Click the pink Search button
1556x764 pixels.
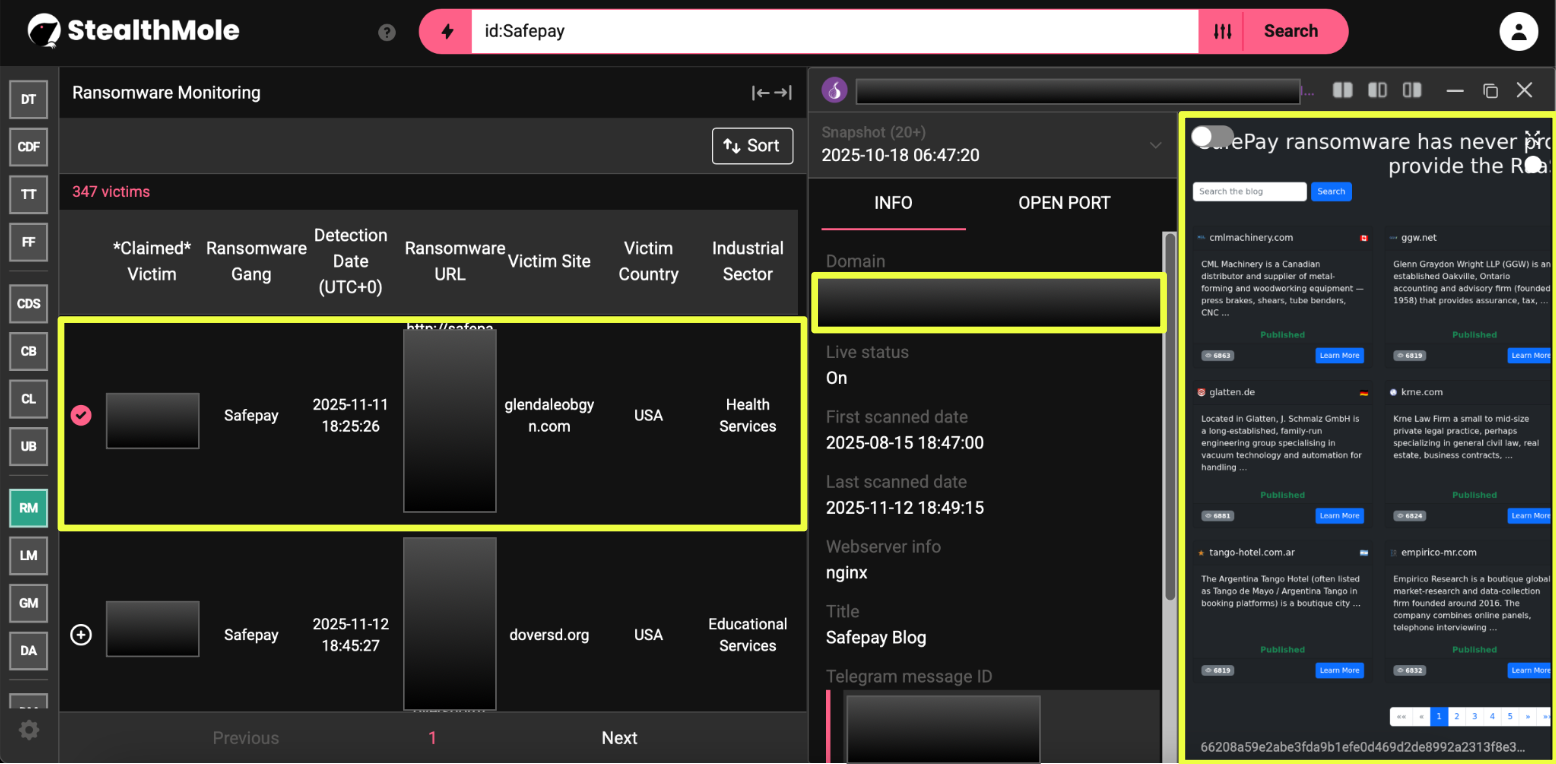[x=1290, y=32]
